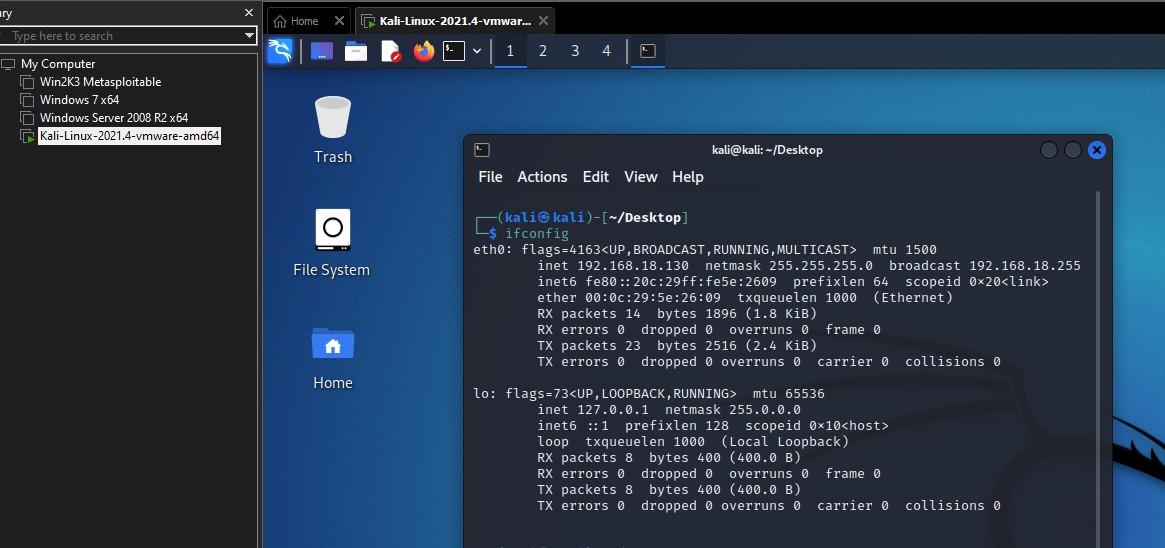Open the library search dropdown arrow
The height and width of the screenshot is (548, 1165).
(250, 36)
